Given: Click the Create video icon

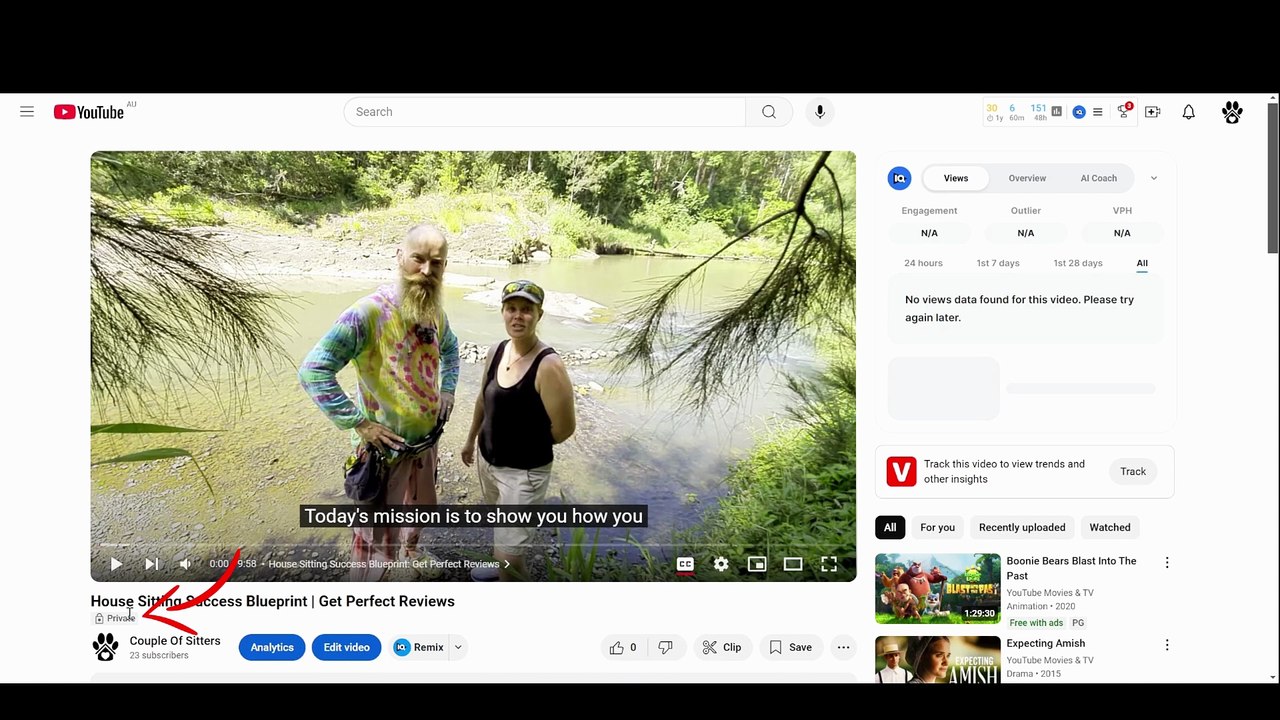Looking at the screenshot, I should [1153, 112].
